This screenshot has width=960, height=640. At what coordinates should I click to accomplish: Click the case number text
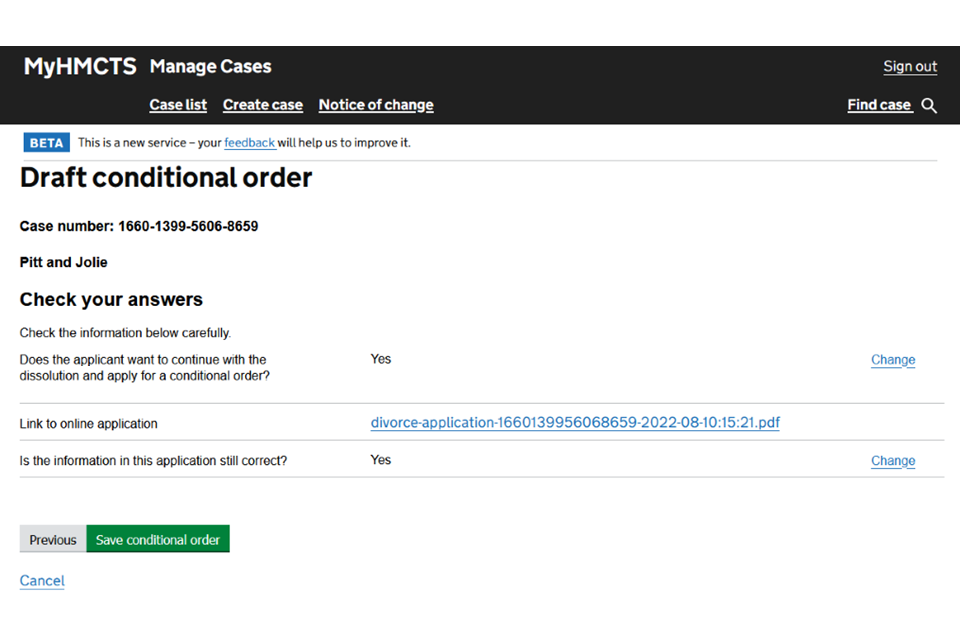[x=139, y=227]
